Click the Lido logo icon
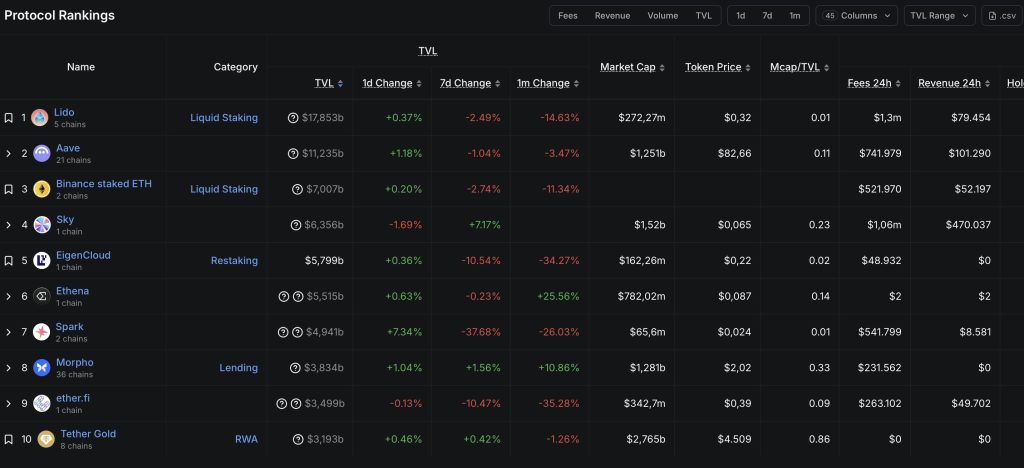Viewport: 1024px width, 468px height. [x=40, y=118]
